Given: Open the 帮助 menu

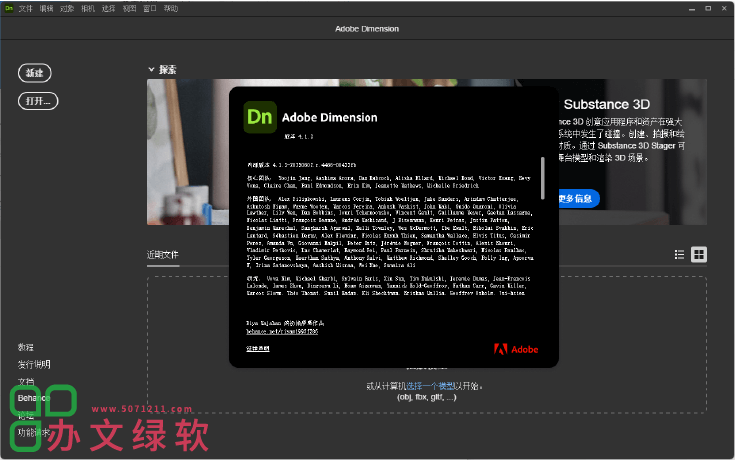Looking at the screenshot, I should pos(171,8).
